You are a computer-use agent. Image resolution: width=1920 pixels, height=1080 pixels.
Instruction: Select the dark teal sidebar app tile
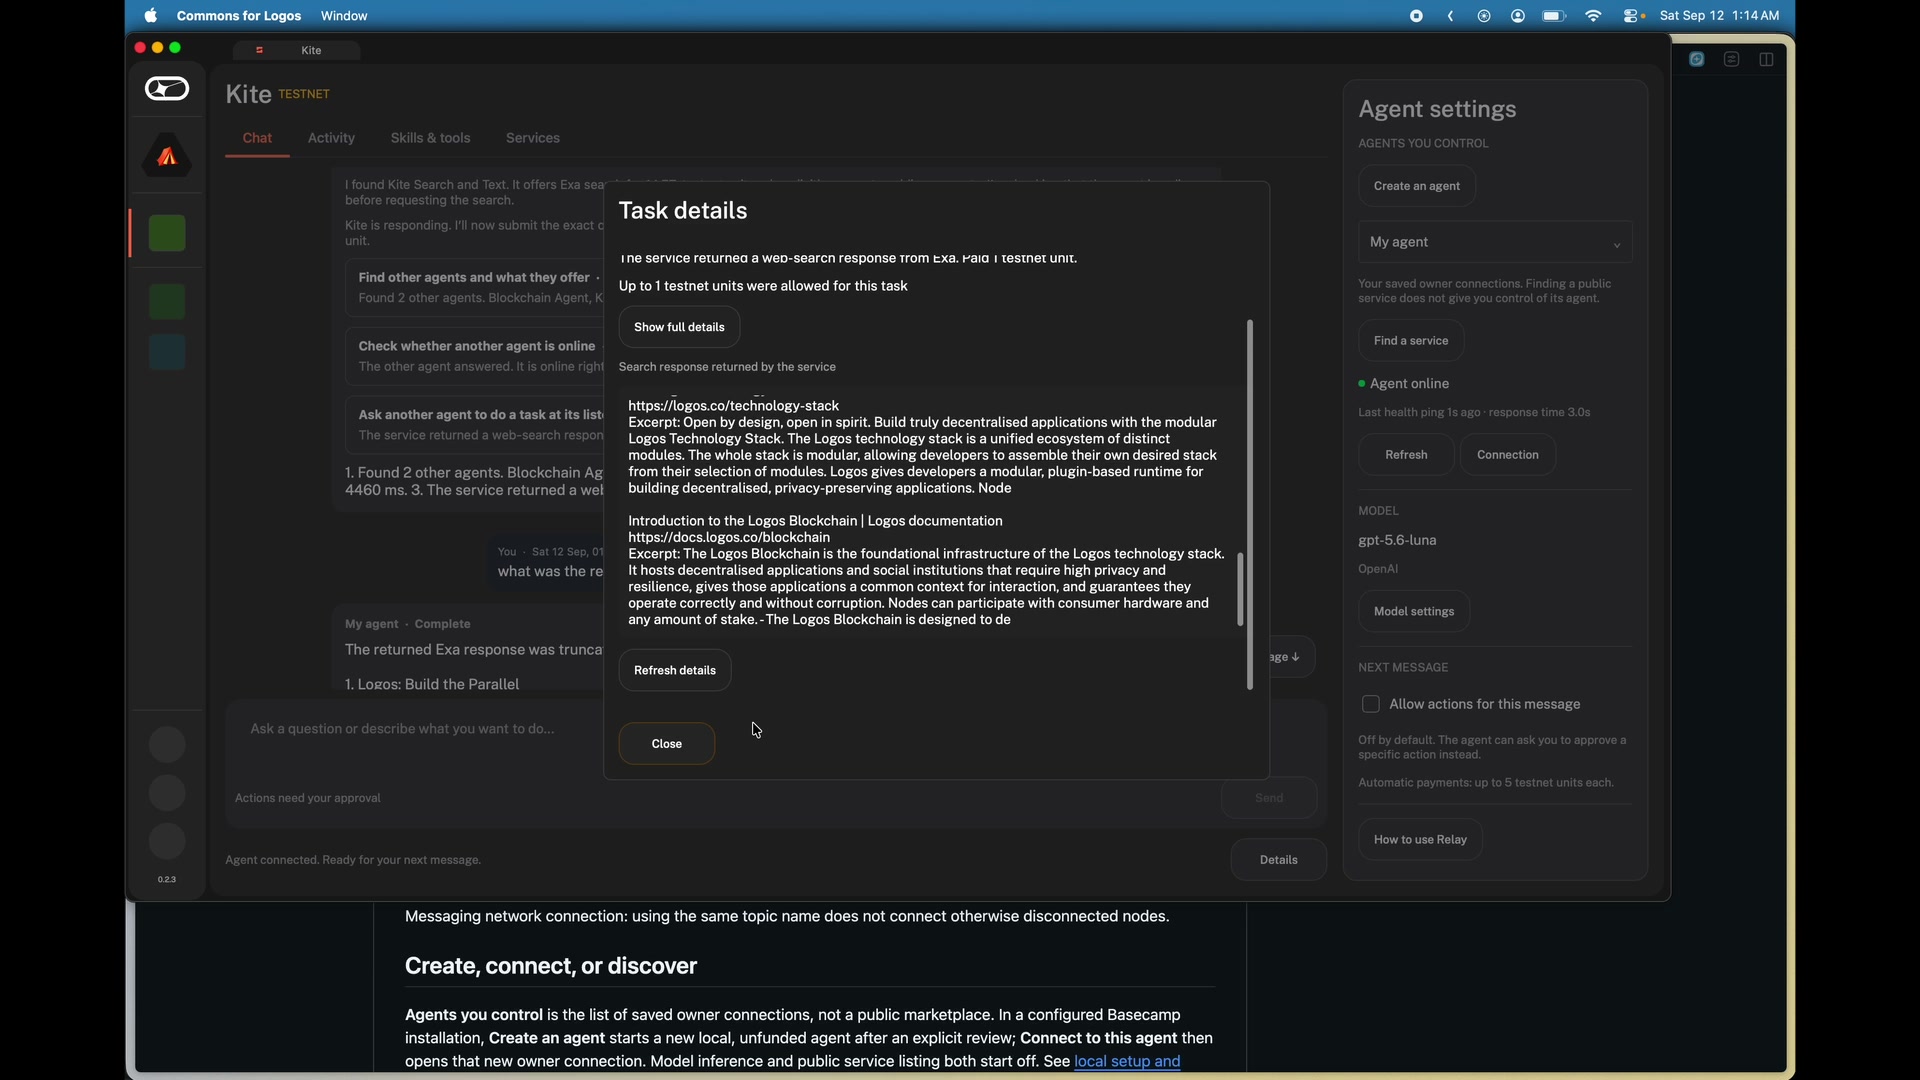[x=167, y=353]
